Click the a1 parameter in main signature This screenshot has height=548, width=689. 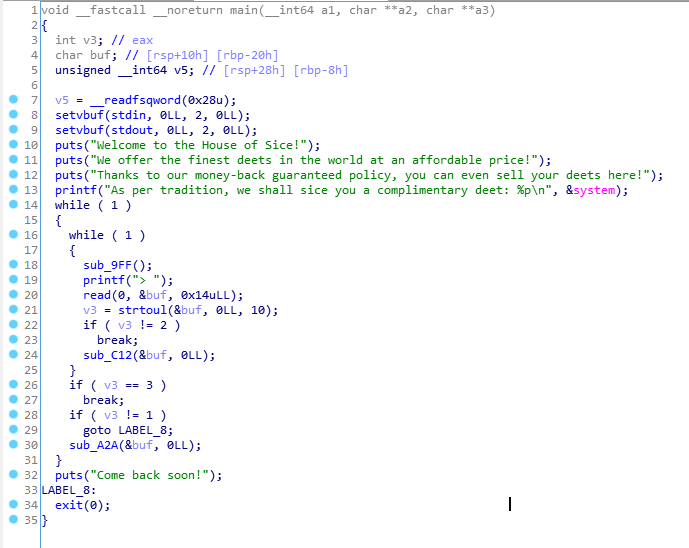pyautogui.click(x=328, y=10)
